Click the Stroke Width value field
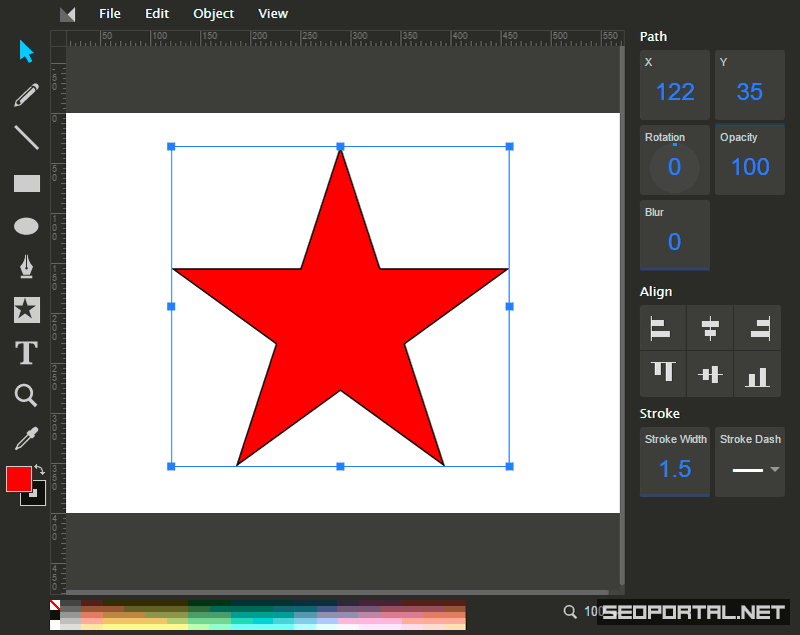 coord(675,469)
